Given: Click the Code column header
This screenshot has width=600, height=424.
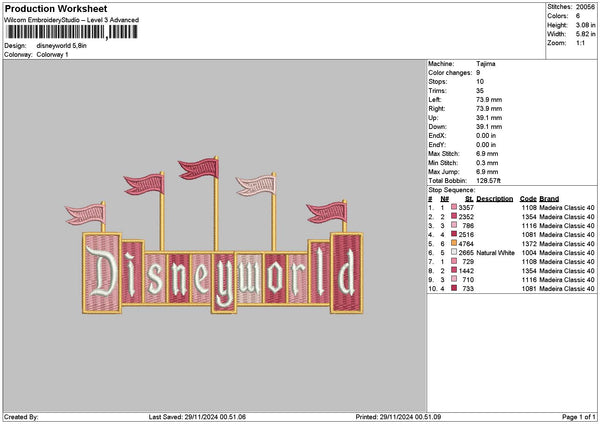Looking at the screenshot, I should [x=528, y=199].
